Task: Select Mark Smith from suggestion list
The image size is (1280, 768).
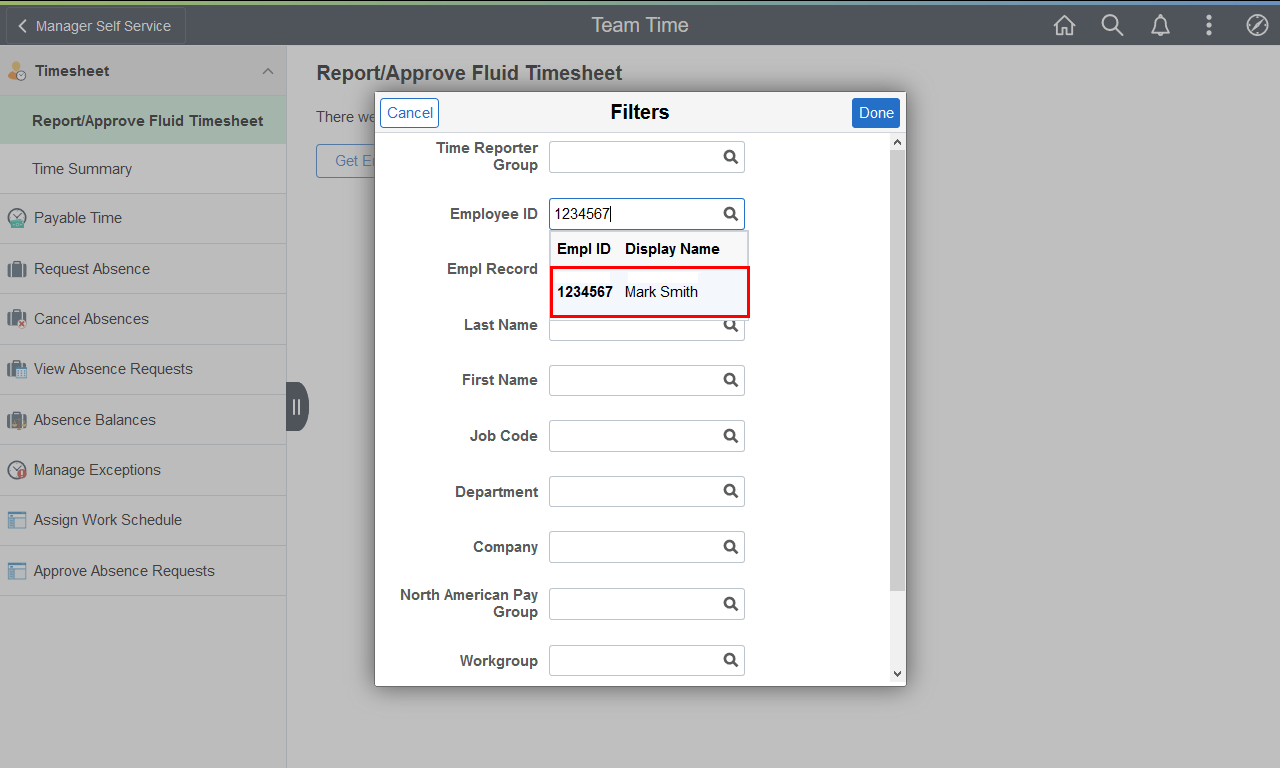Action: [649, 292]
